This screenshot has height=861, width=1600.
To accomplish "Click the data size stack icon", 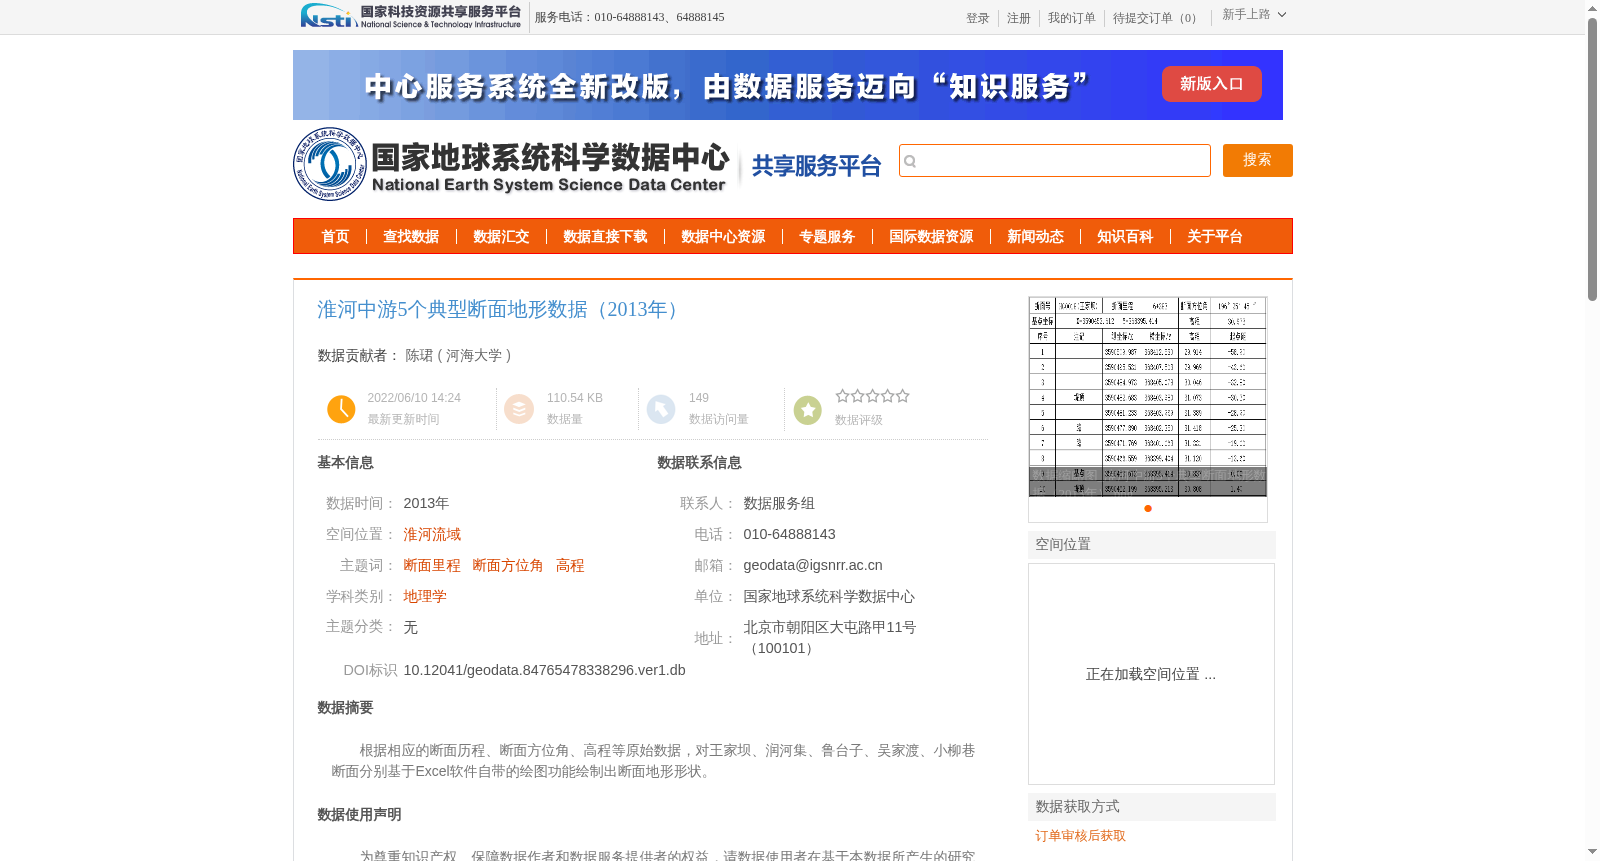I will (519, 409).
